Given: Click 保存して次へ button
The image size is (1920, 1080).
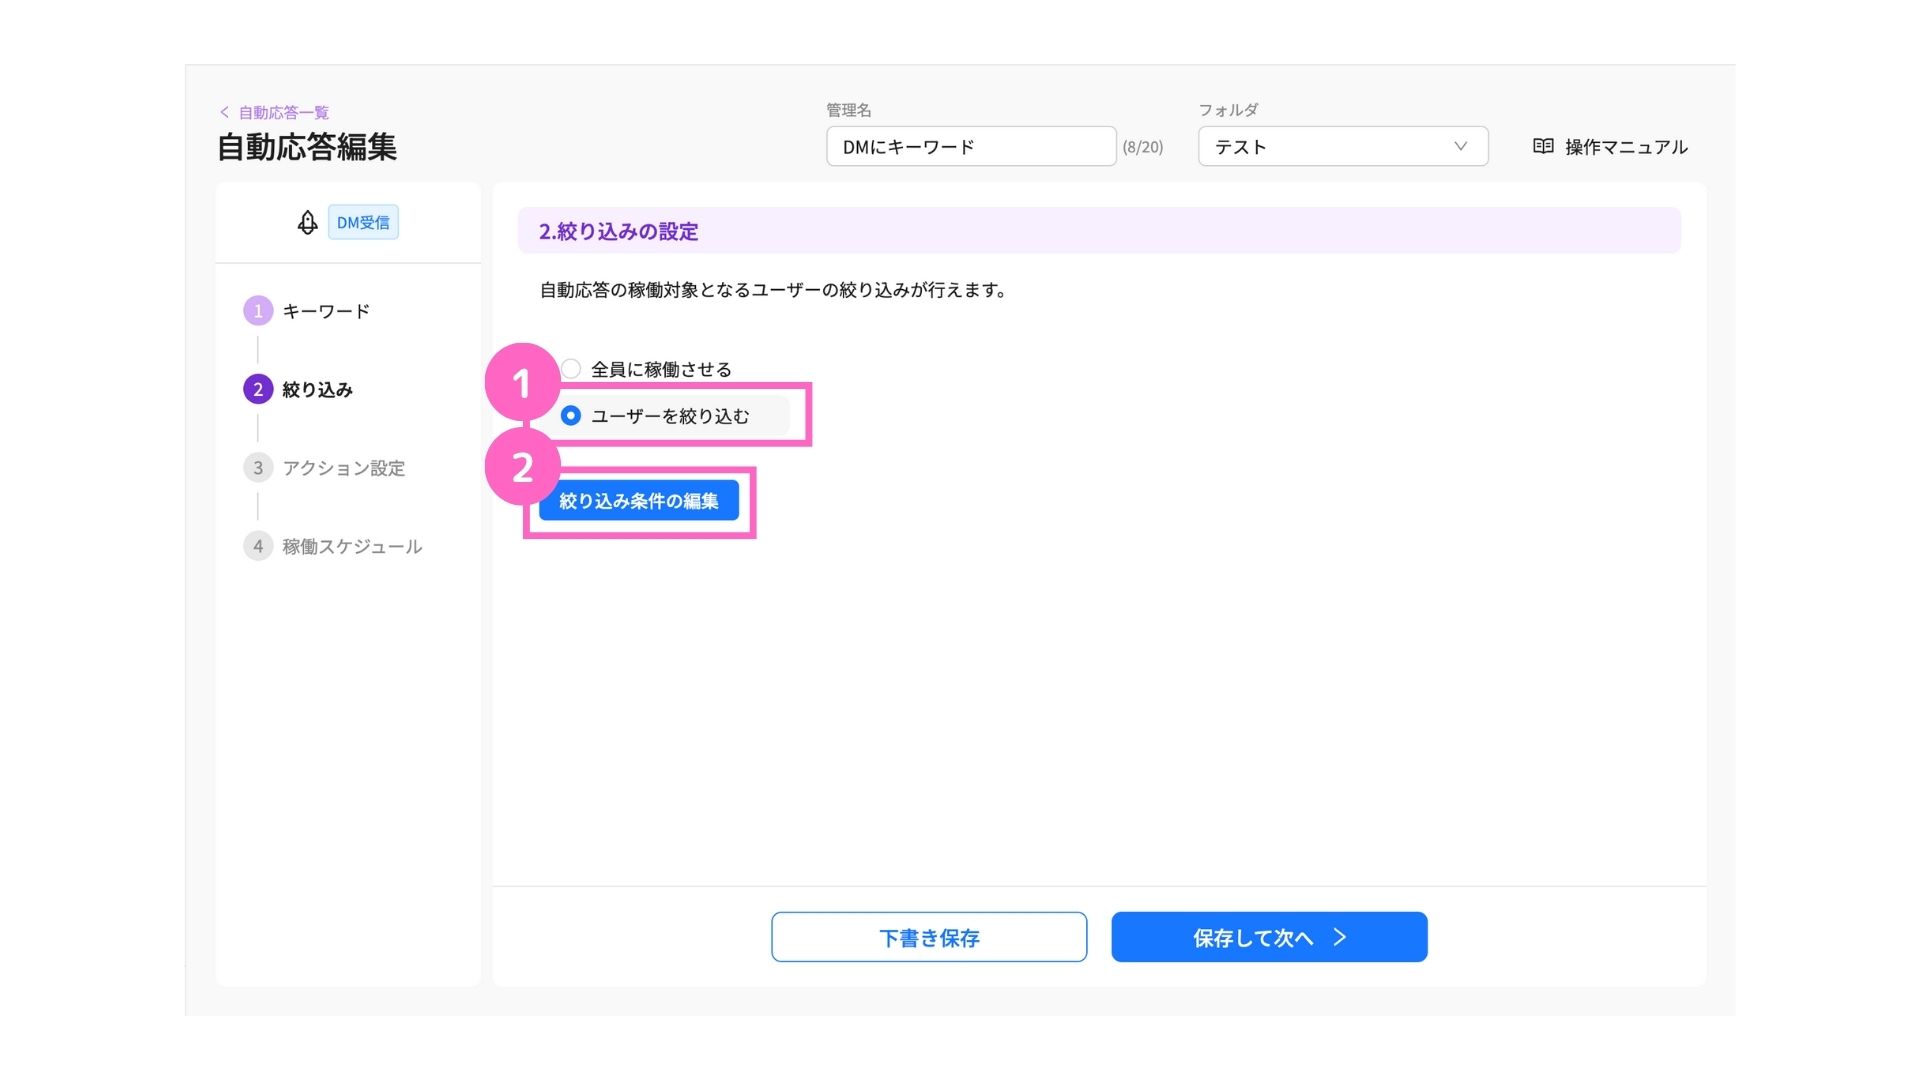Looking at the screenshot, I should pos(1269,937).
